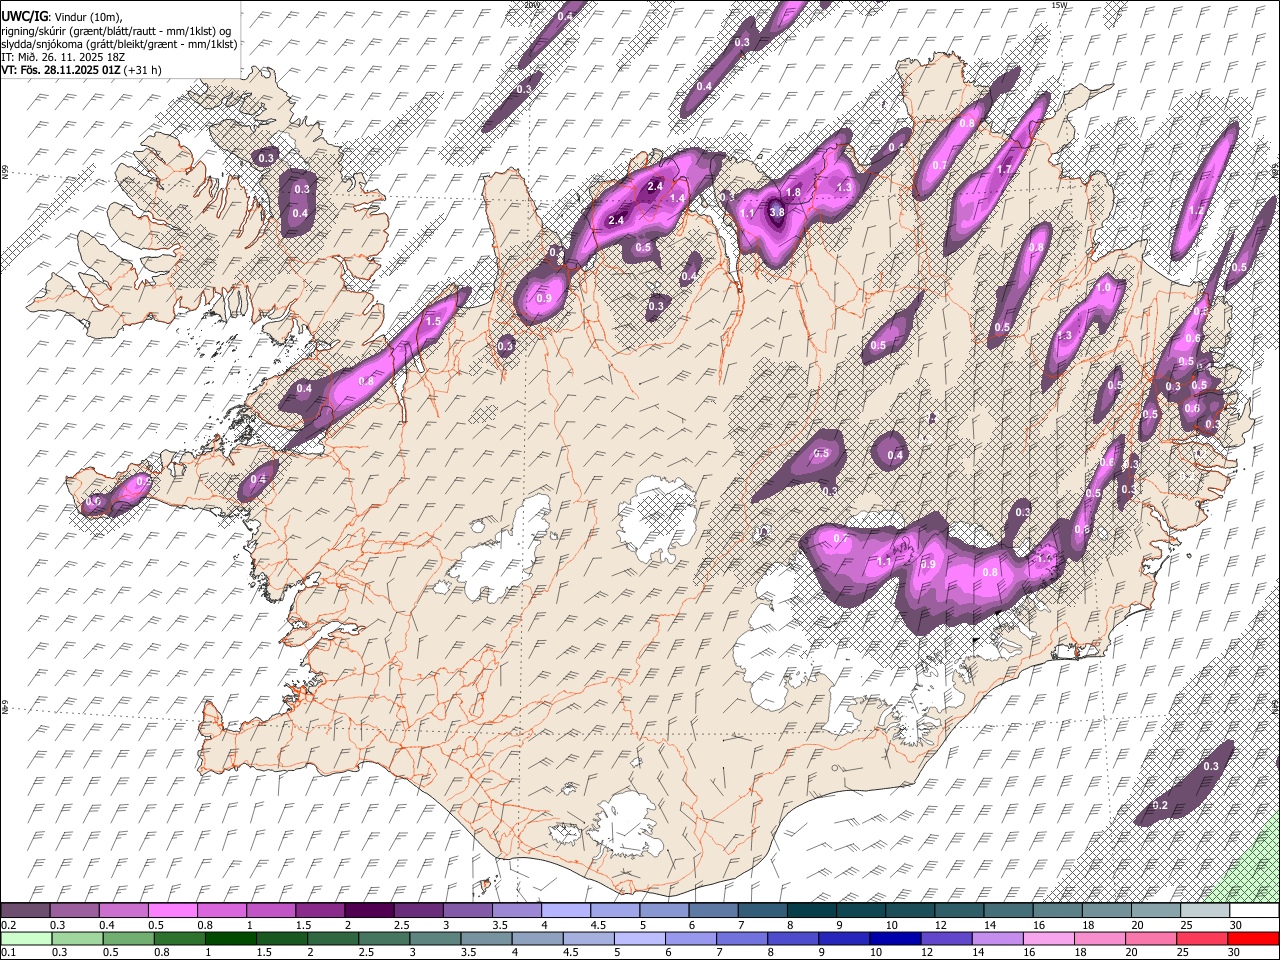Click the bright pink 0.5 swatch in upper scale
This screenshot has width=1280, height=960.
click(x=172, y=910)
